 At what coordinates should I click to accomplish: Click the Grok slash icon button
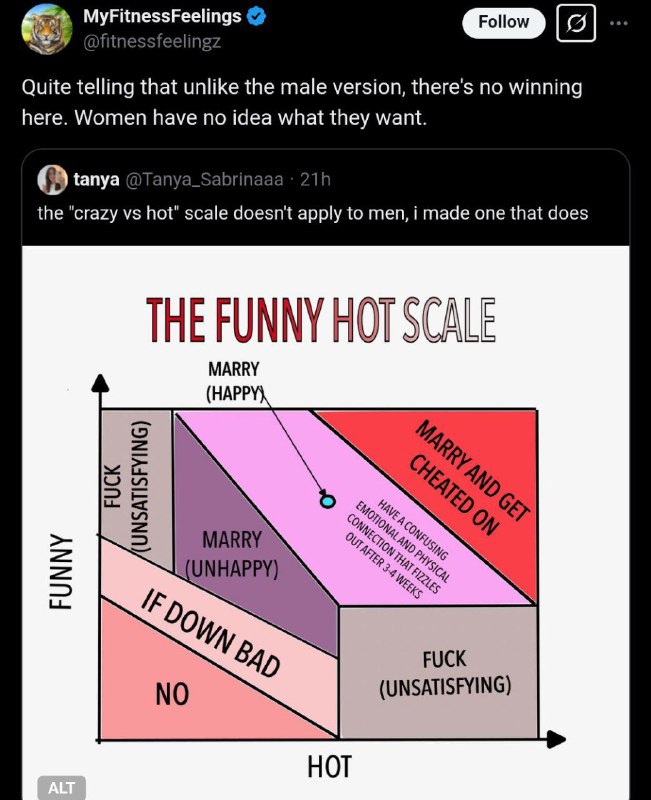(576, 23)
